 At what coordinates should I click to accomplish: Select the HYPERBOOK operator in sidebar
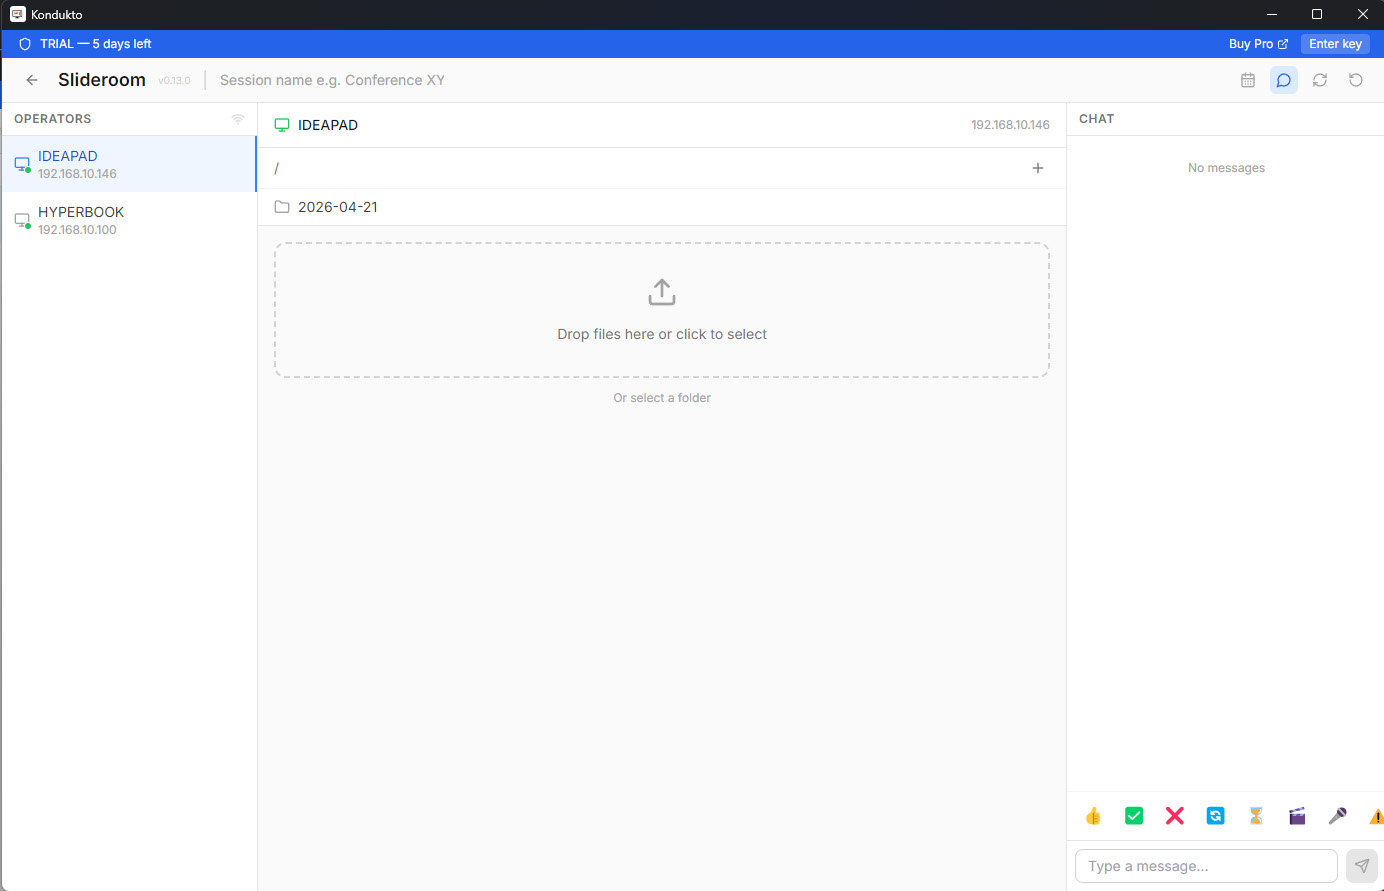(129, 220)
